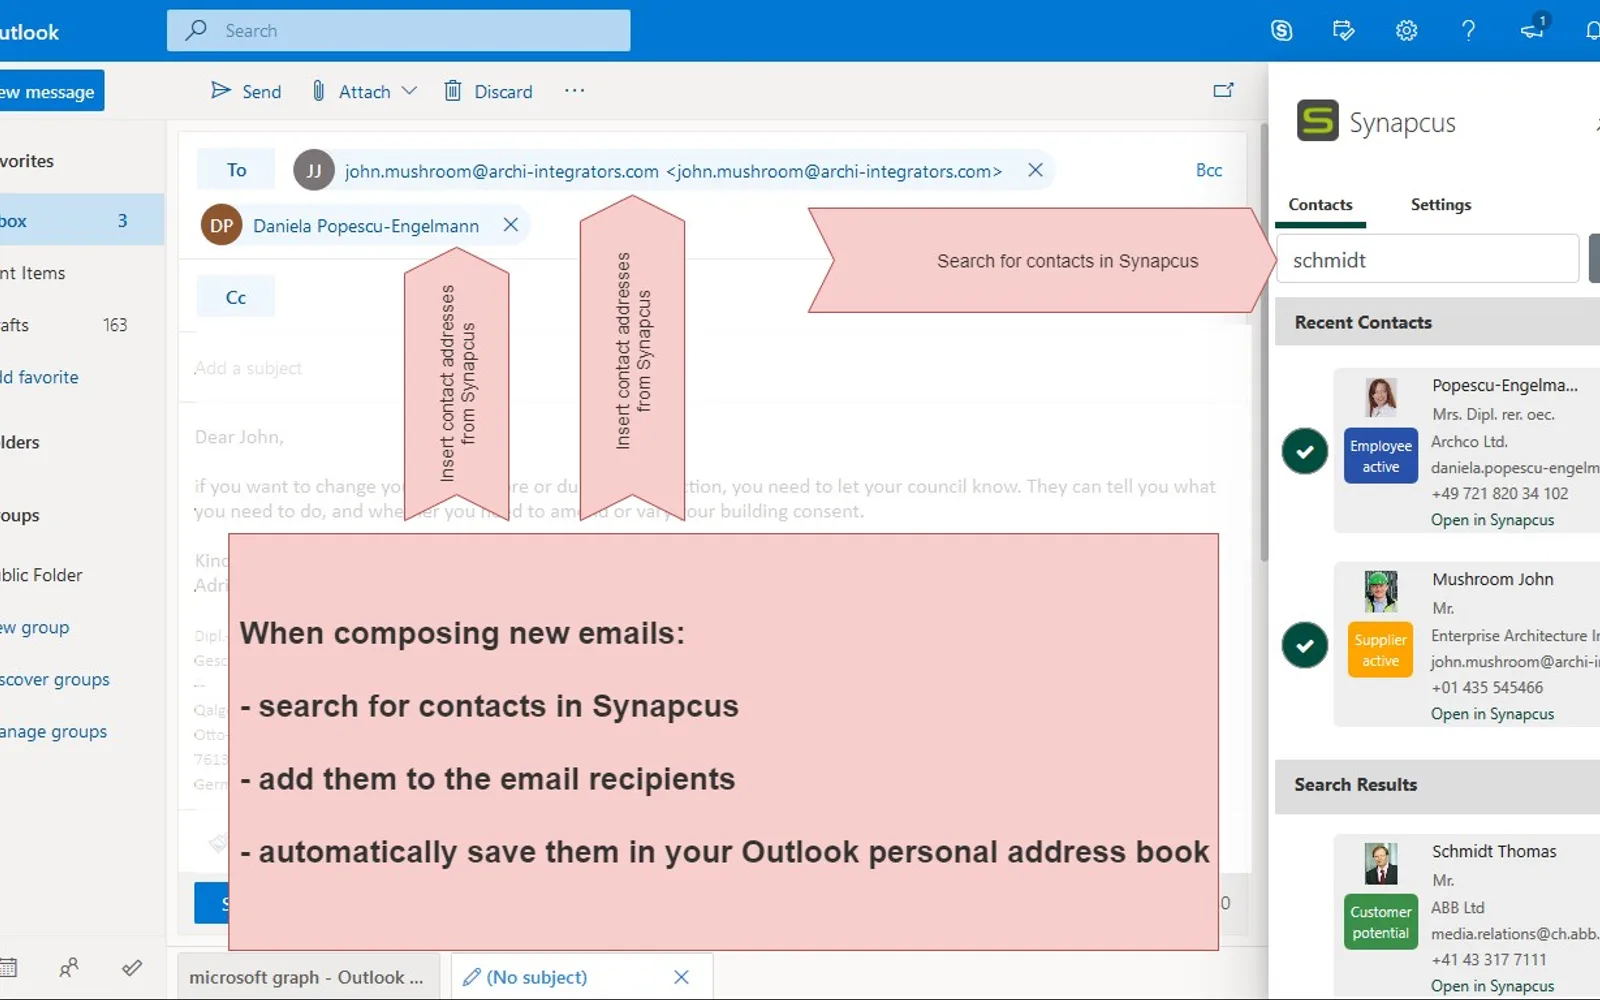Click the search magnifier icon

(x=196, y=31)
